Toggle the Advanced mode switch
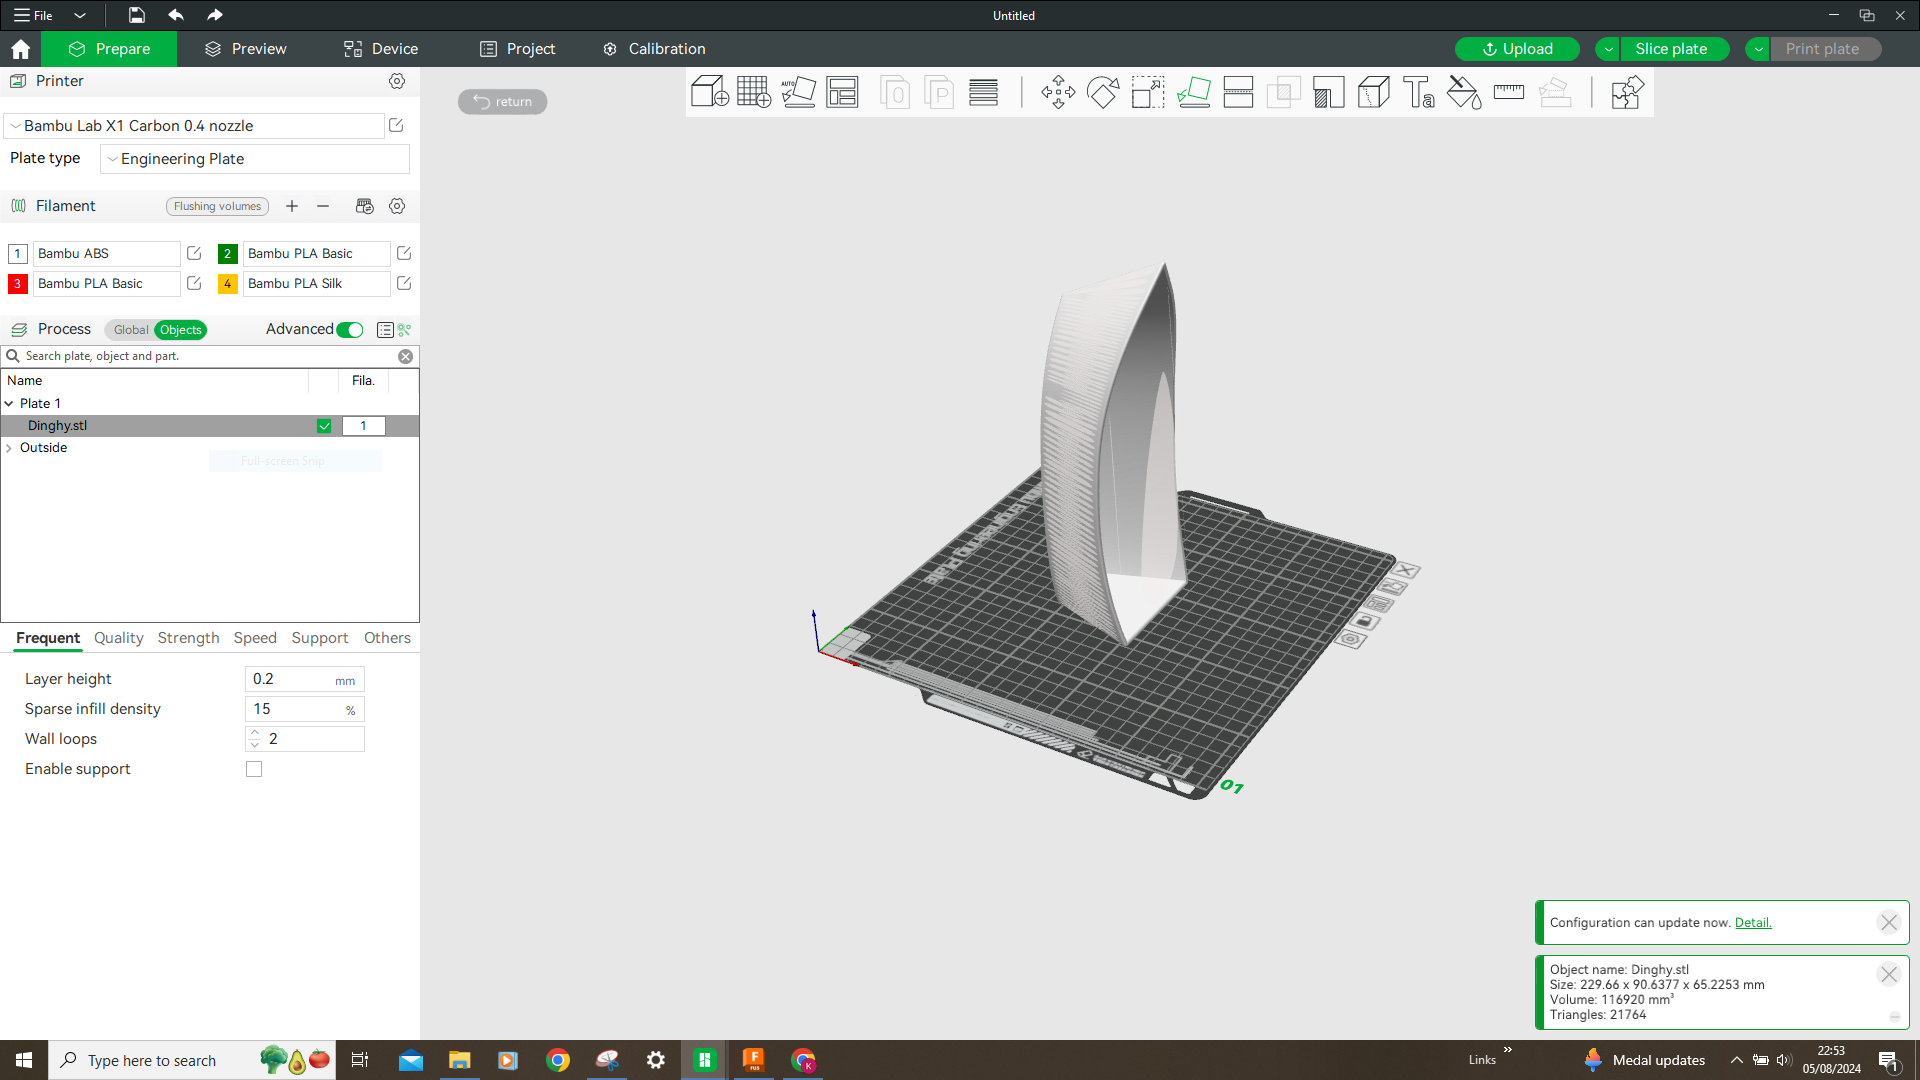 point(350,330)
